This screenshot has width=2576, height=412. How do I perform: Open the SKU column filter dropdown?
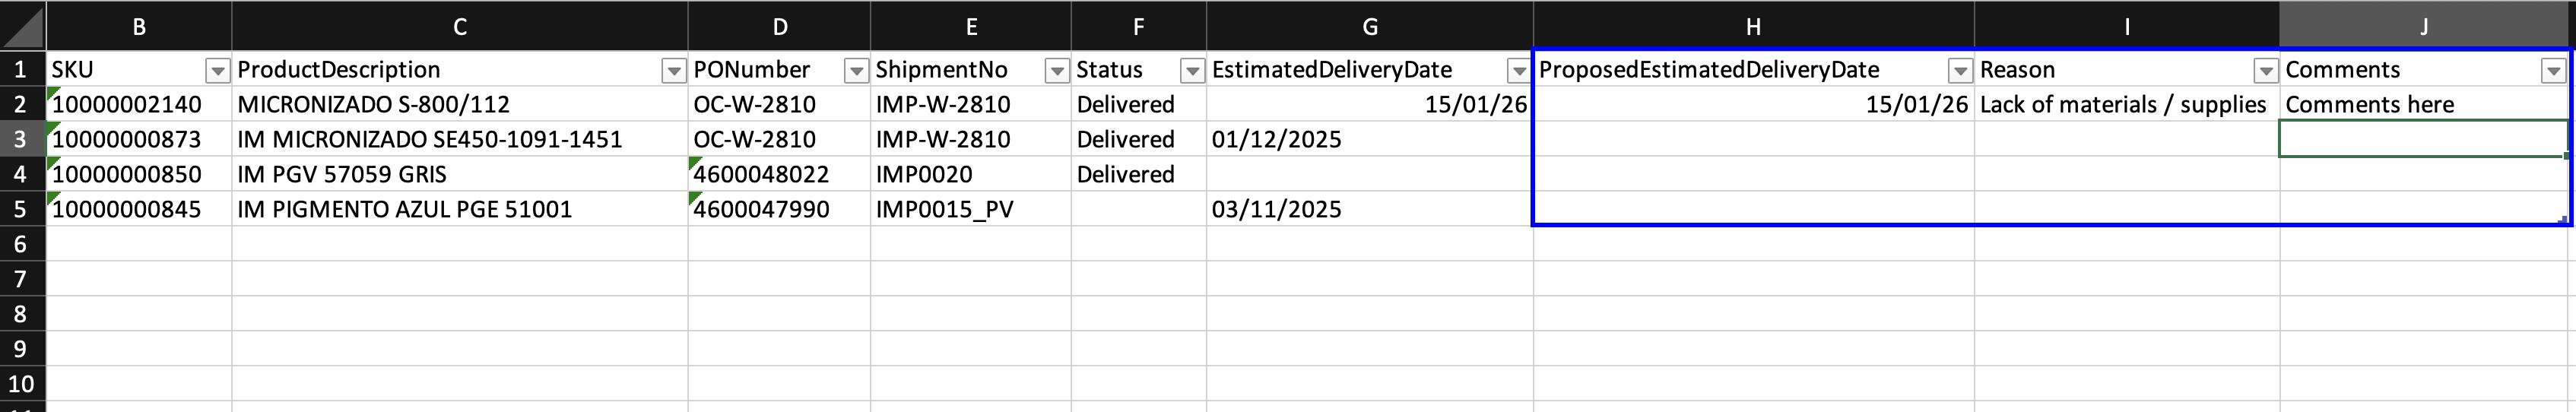point(217,71)
